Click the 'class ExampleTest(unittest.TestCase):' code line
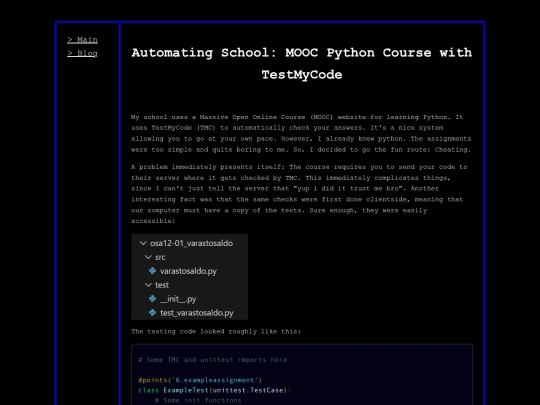 (x=215, y=390)
